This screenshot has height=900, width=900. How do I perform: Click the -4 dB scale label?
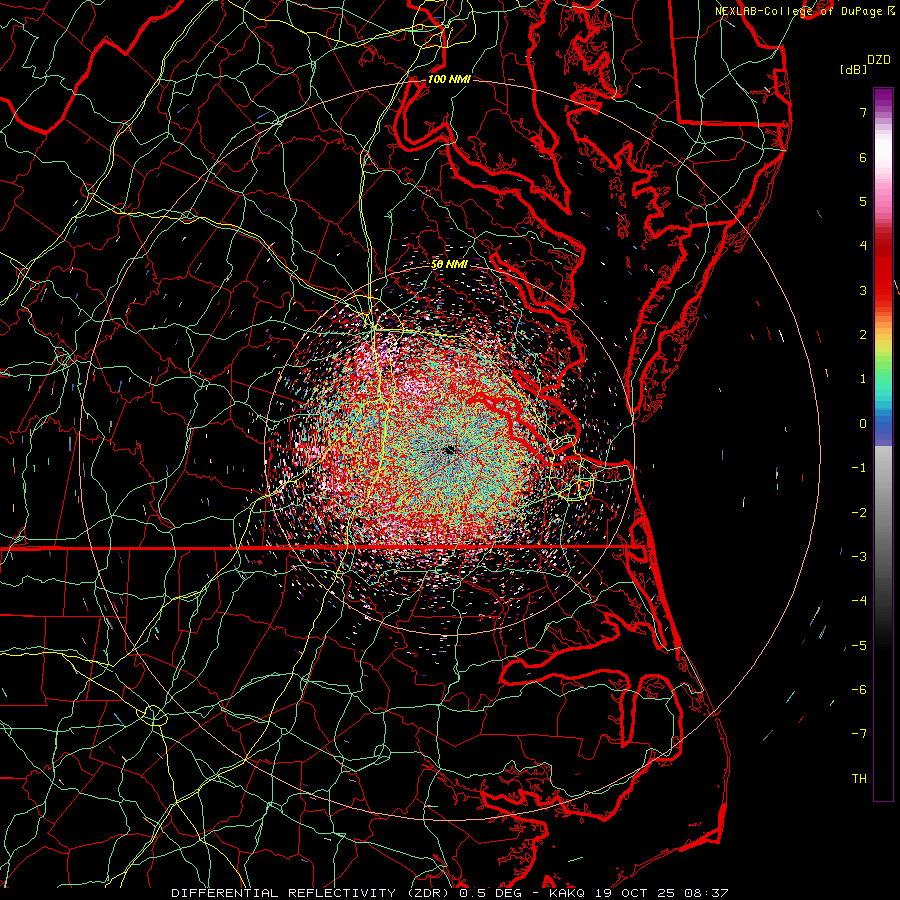[859, 600]
